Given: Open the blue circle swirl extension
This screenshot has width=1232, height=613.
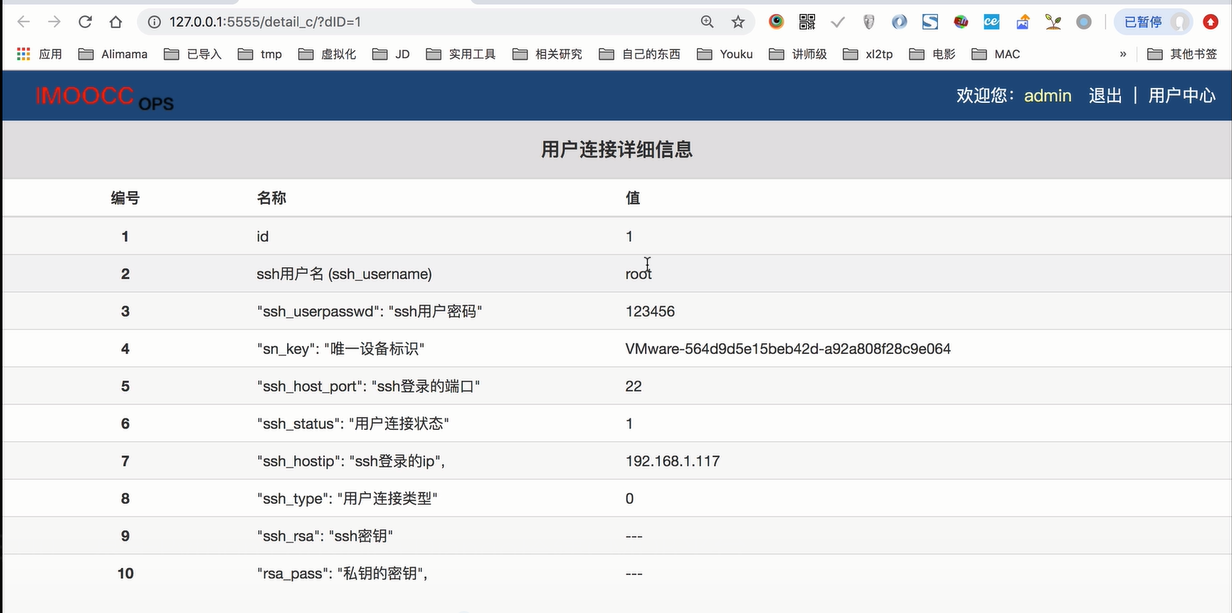Looking at the screenshot, I should click(x=899, y=21).
